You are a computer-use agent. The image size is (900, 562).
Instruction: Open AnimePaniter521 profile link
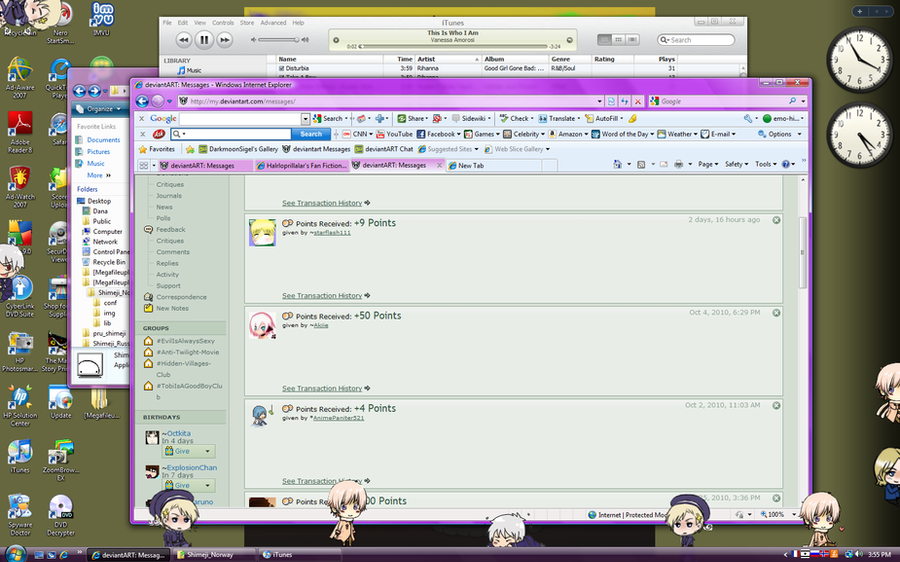339,418
